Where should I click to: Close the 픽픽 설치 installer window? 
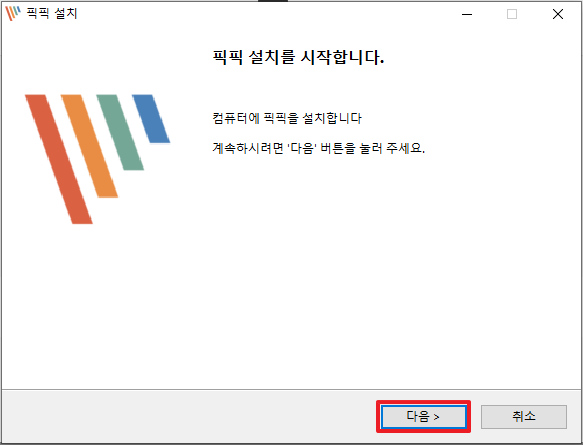coord(557,14)
